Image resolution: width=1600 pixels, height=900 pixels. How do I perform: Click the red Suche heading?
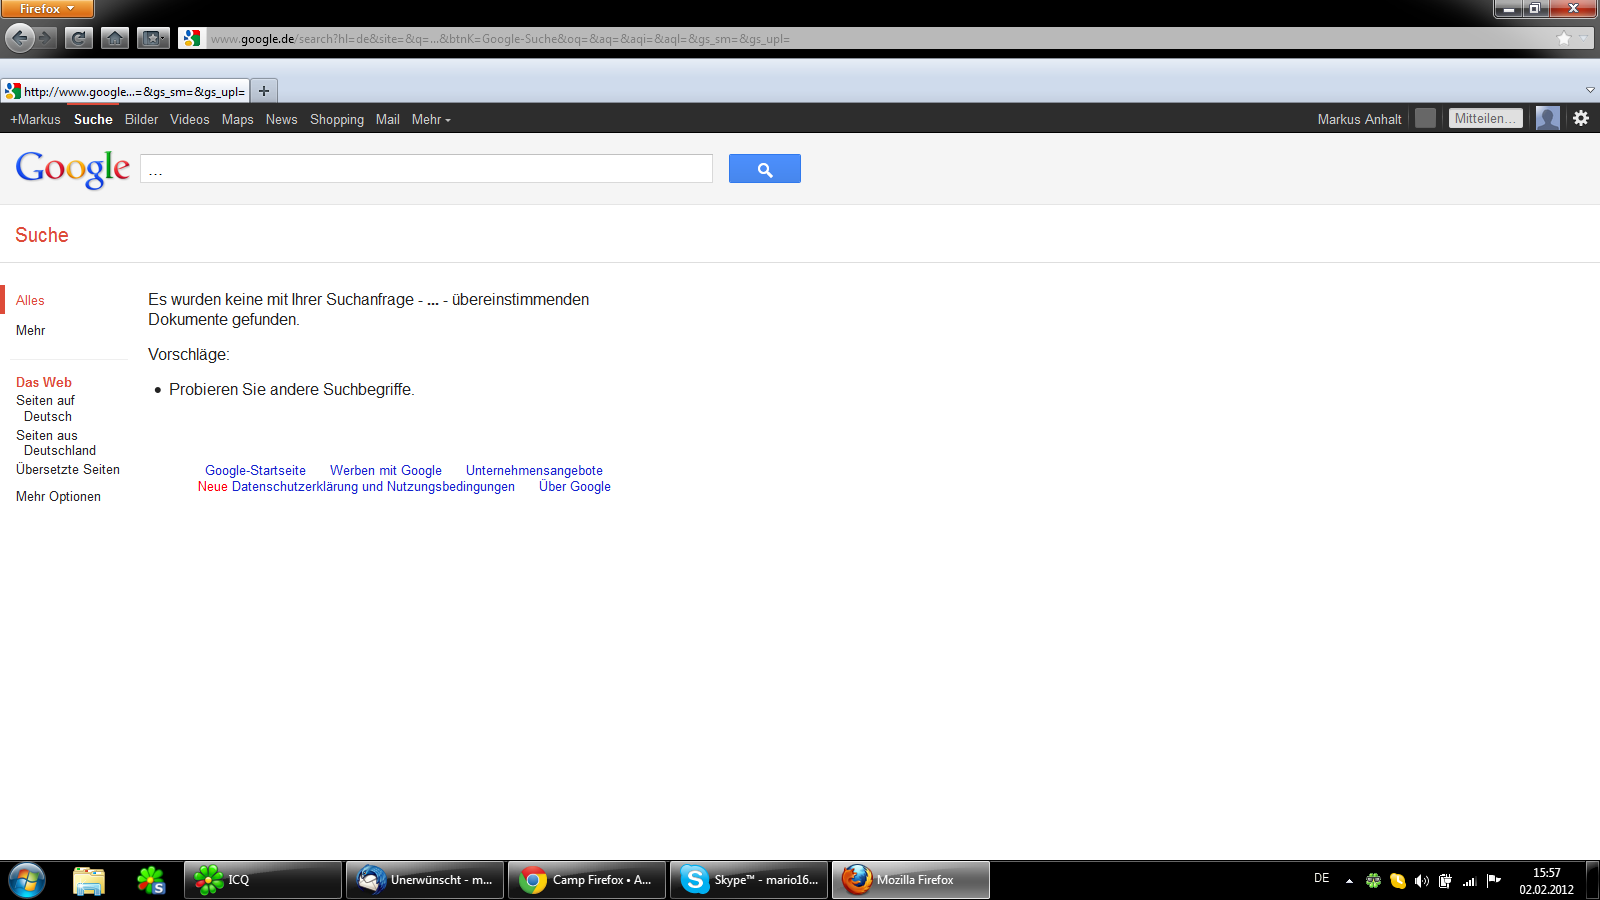(42, 235)
